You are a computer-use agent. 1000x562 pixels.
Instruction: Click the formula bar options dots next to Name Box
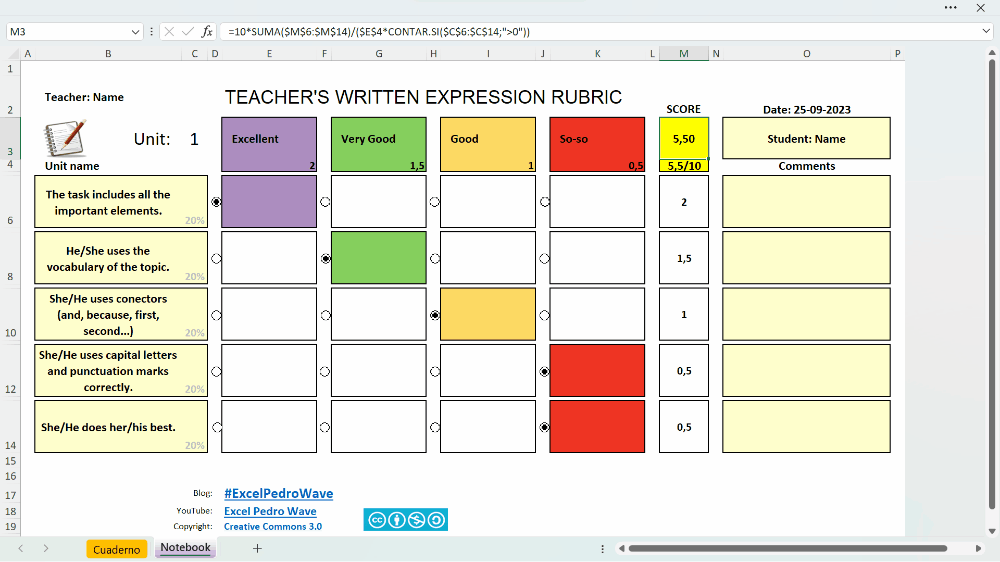tap(151, 31)
